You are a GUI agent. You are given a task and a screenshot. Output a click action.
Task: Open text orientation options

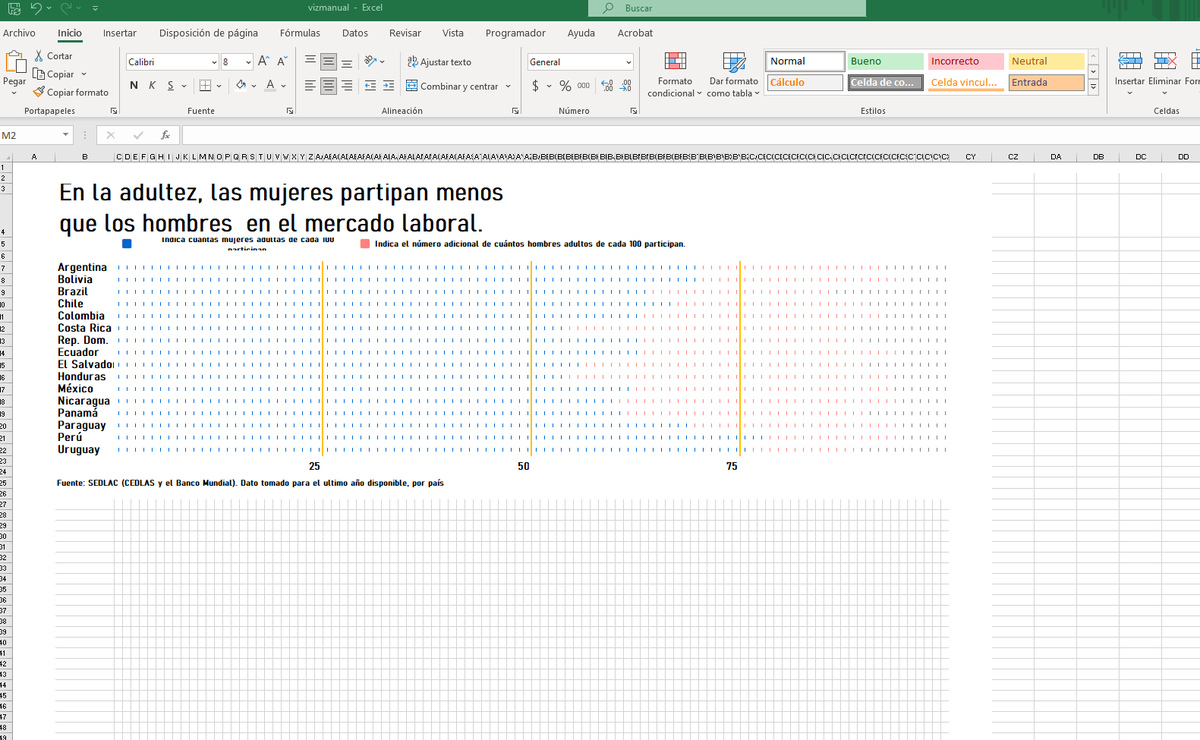[374, 62]
